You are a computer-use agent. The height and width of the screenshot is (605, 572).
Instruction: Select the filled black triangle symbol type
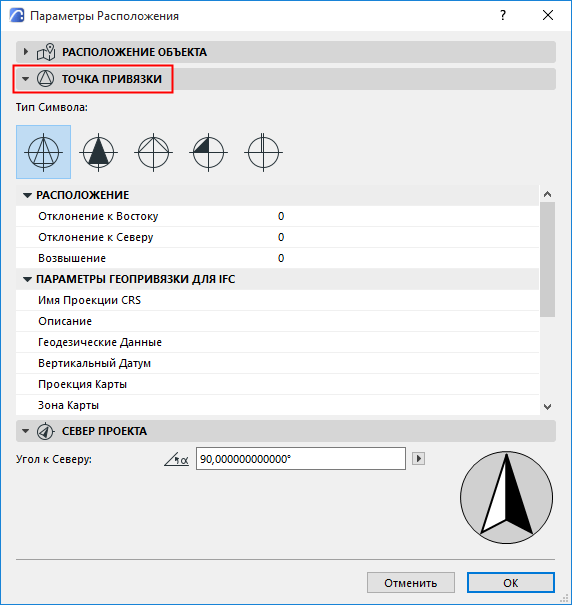(x=98, y=152)
